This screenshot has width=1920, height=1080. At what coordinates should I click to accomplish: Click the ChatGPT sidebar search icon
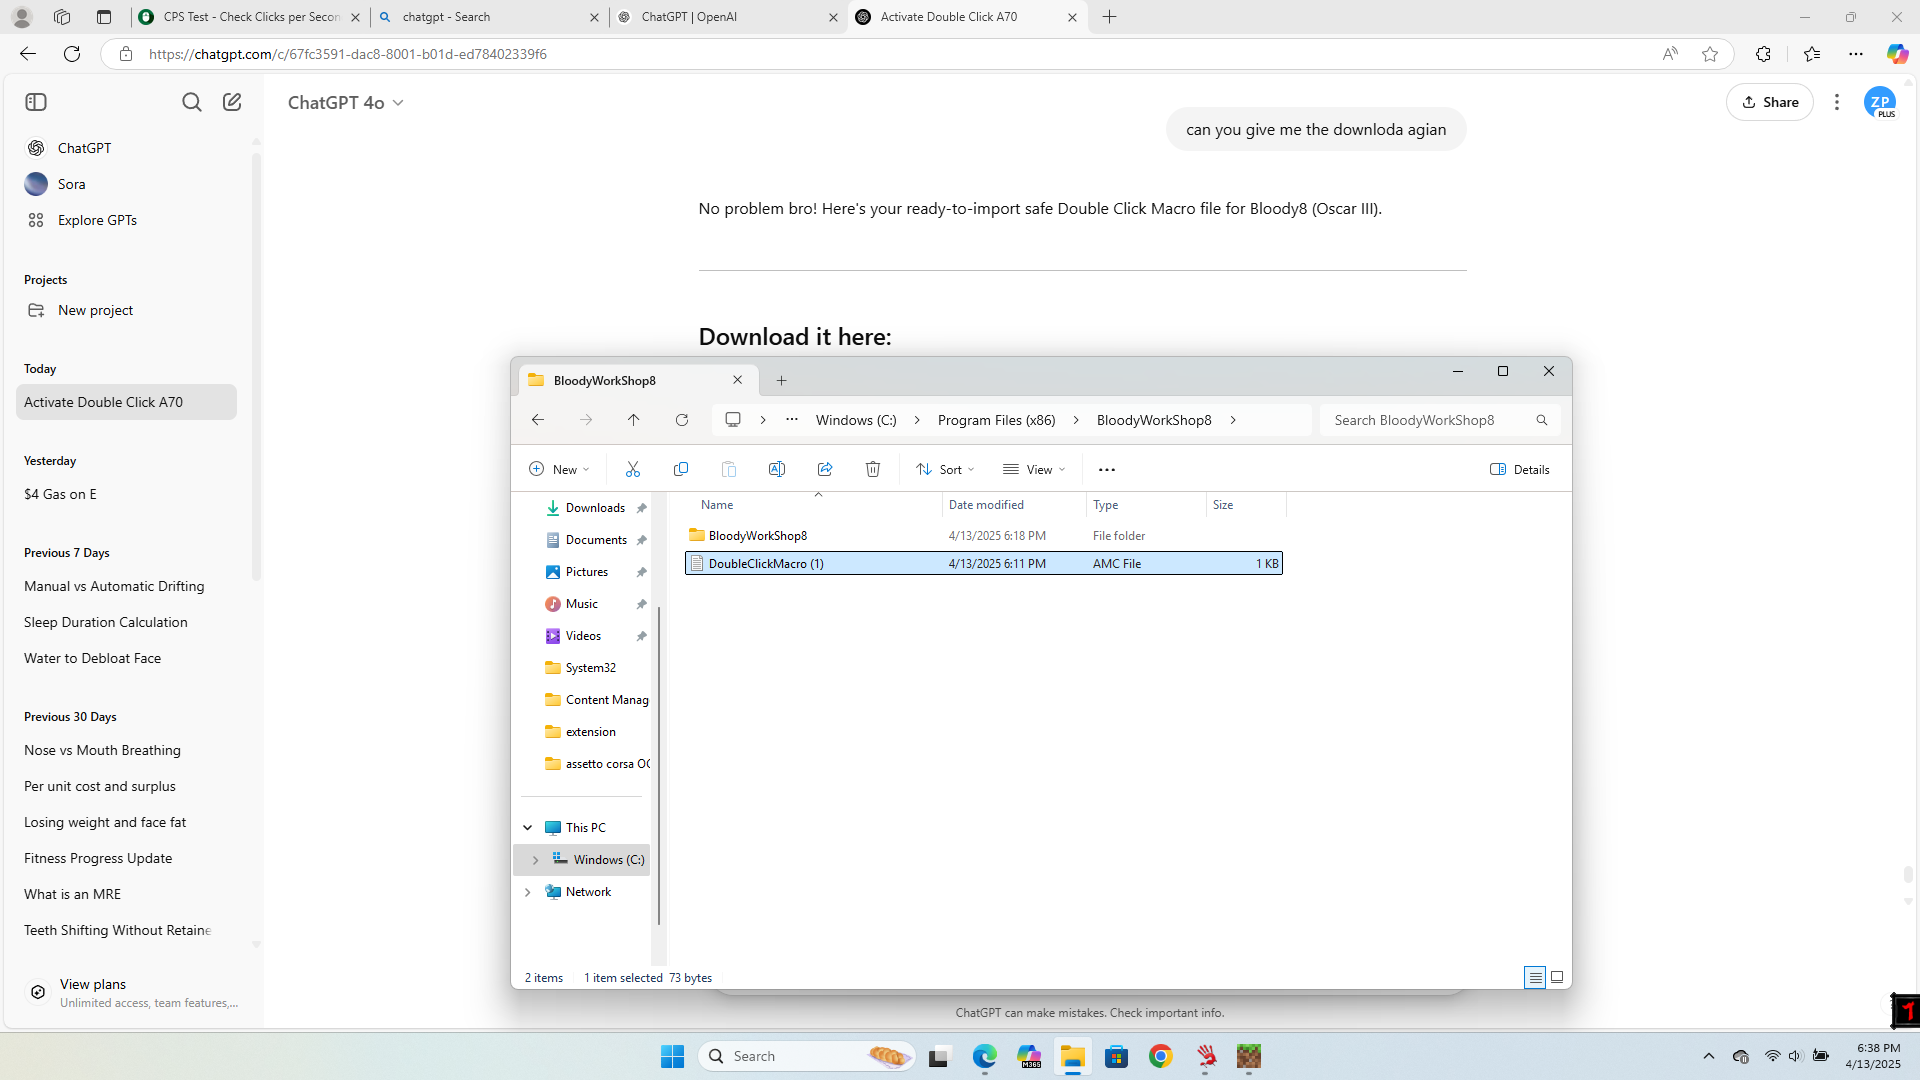pos(191,102)
